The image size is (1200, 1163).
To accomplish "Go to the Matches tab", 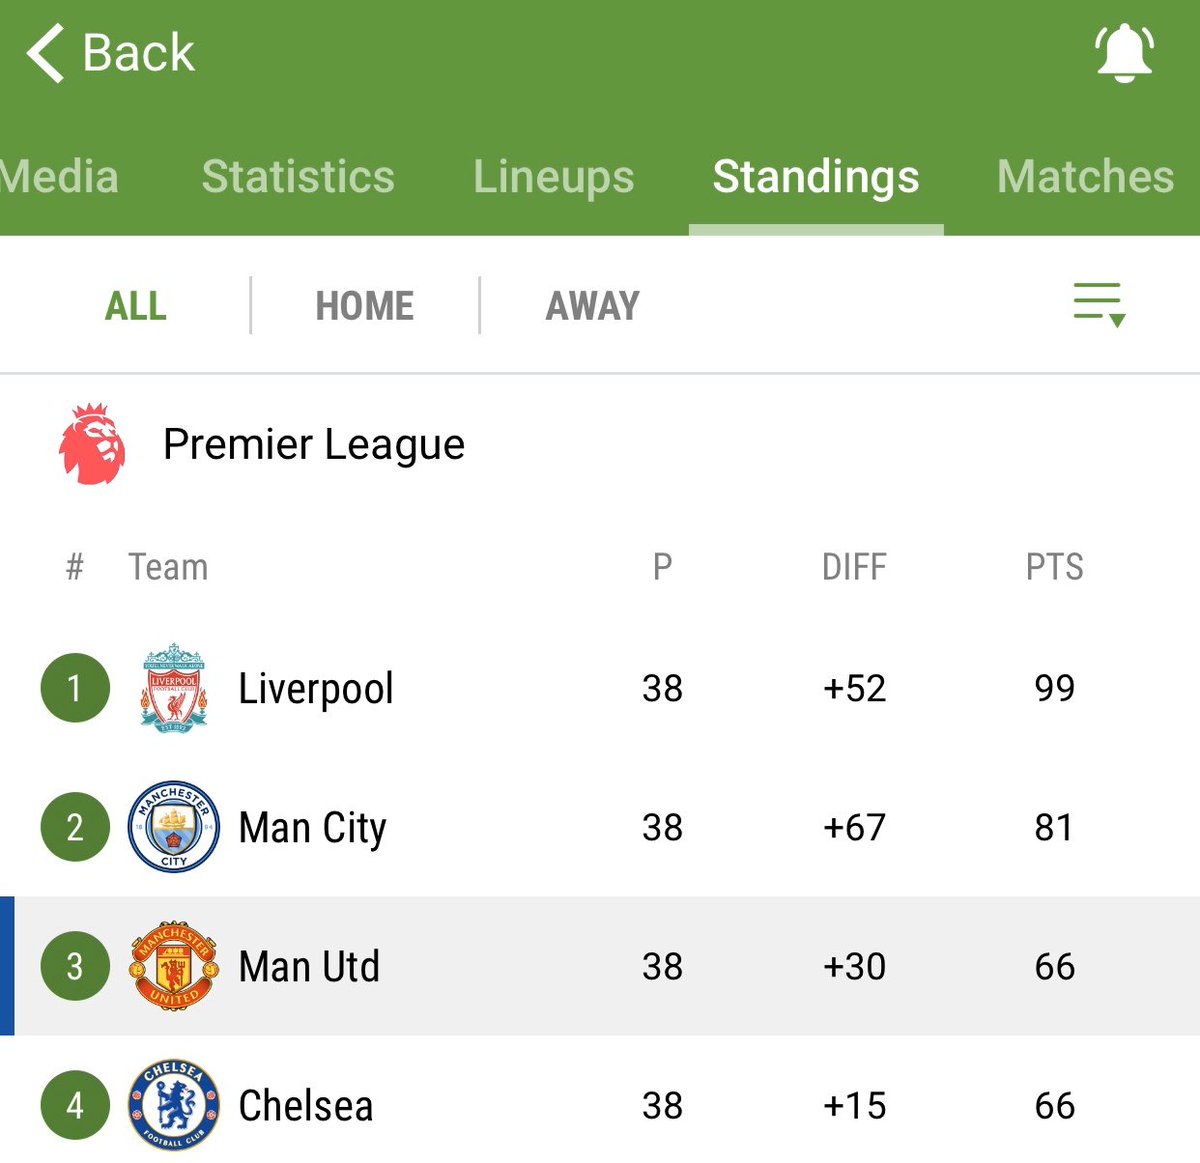I will tap(1086, 177).
